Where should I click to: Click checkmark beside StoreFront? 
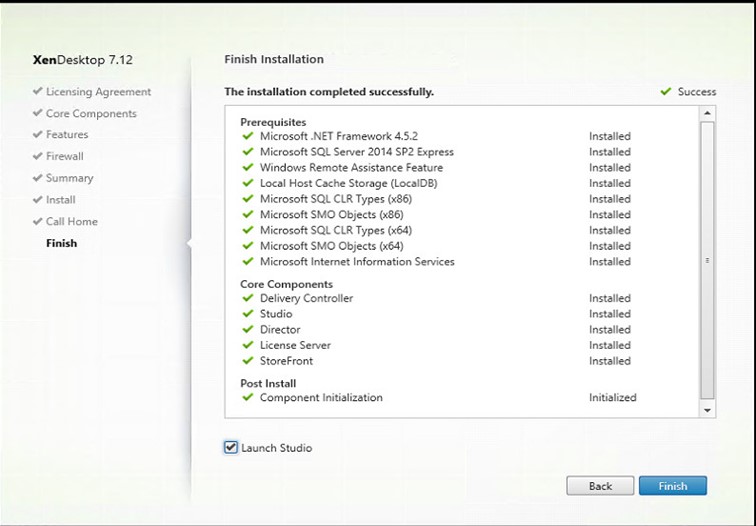(x=248, y=361)
